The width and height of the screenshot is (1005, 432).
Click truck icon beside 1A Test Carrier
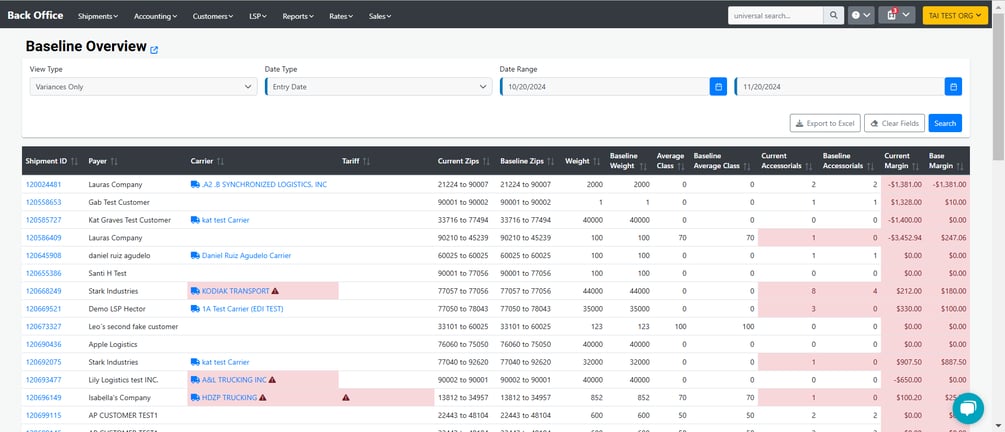pyautogui.click(x=195, y=309)
